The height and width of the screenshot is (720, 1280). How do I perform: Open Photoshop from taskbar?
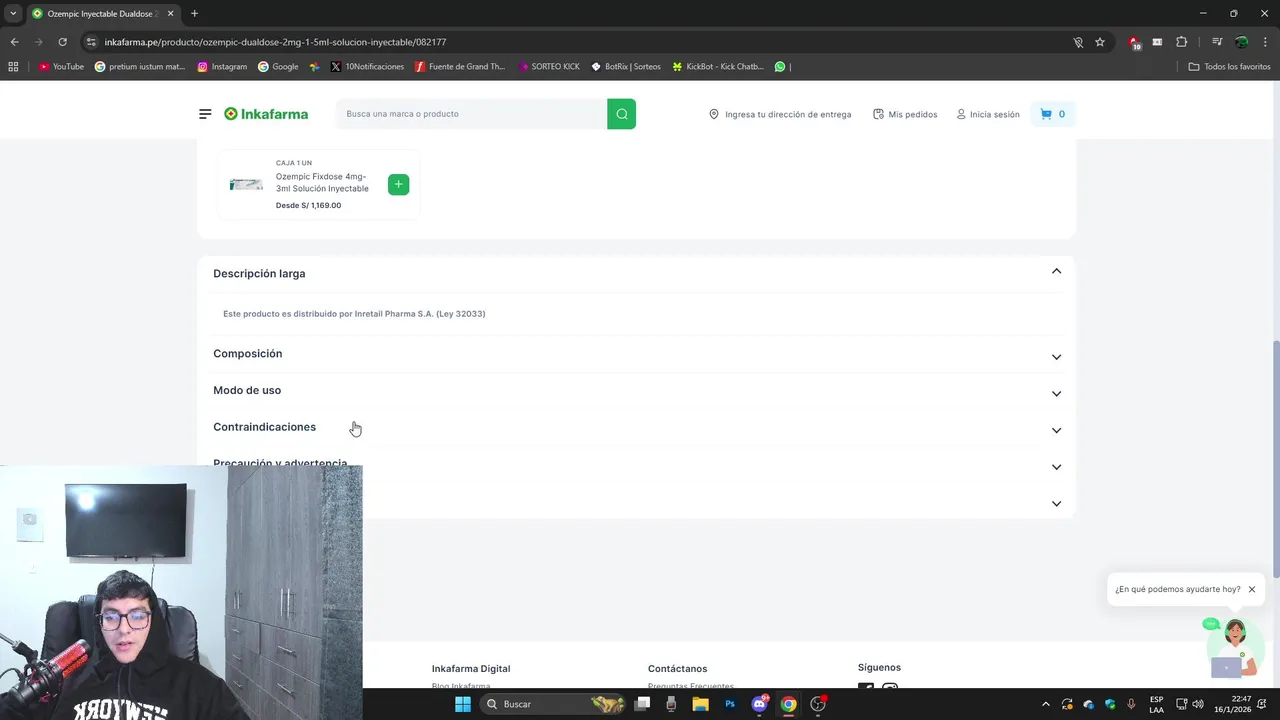pos(730,704)
